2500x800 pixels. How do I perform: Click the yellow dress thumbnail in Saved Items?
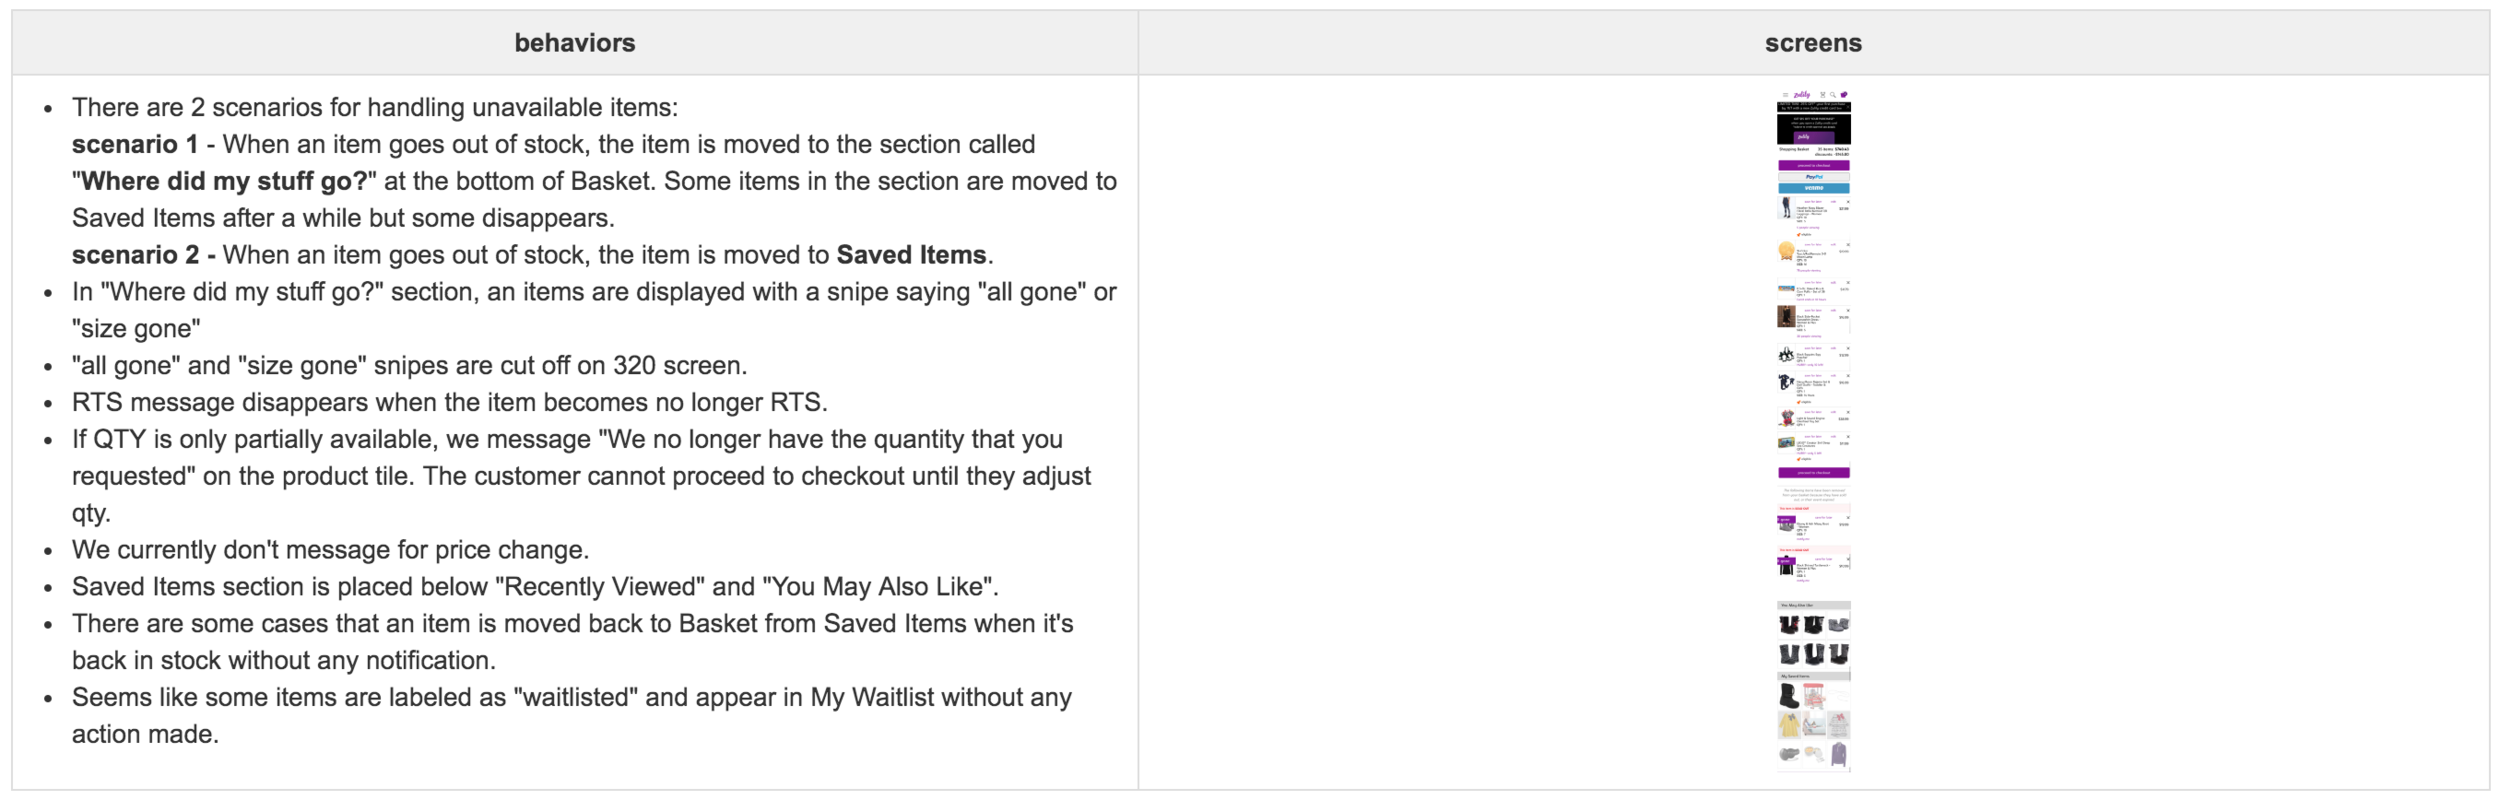tap(1789, 724)
